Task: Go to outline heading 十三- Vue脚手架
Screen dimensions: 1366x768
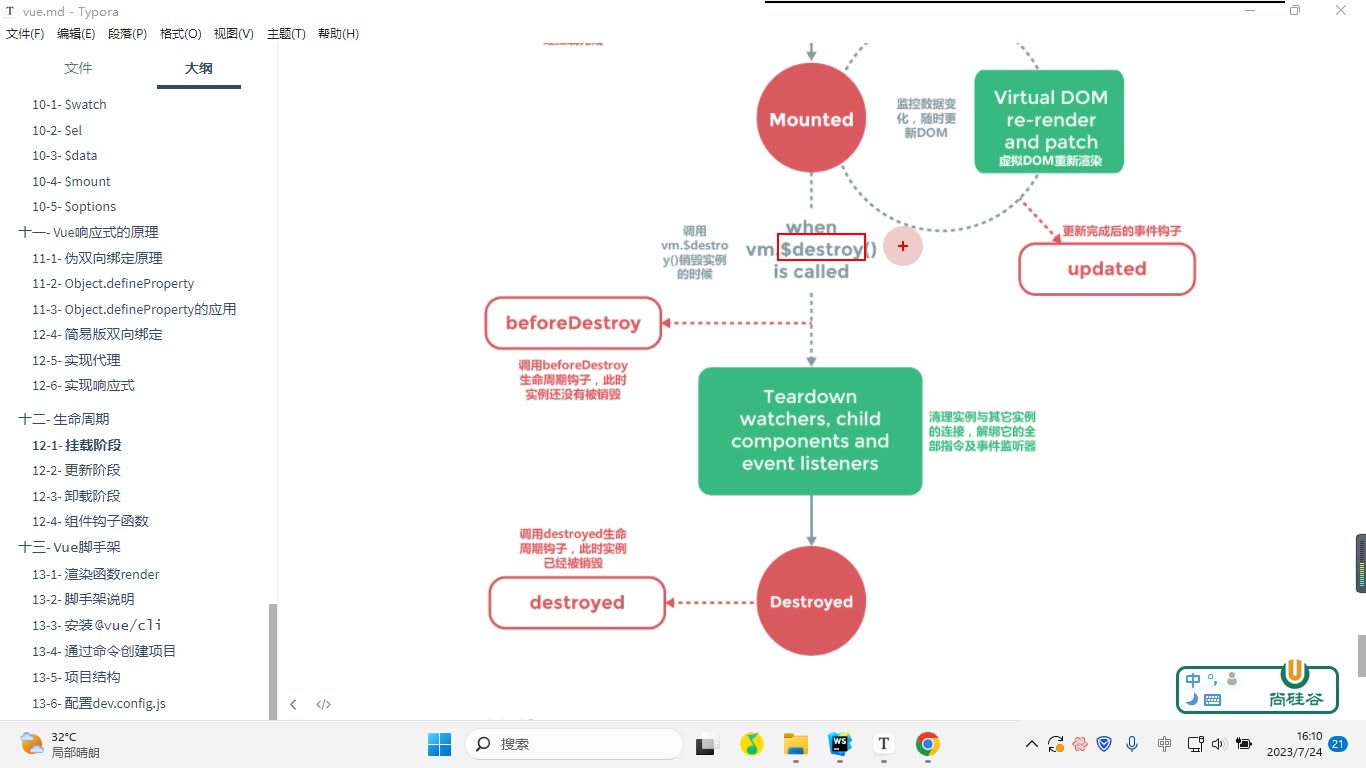Action: (x=69, y=547)
